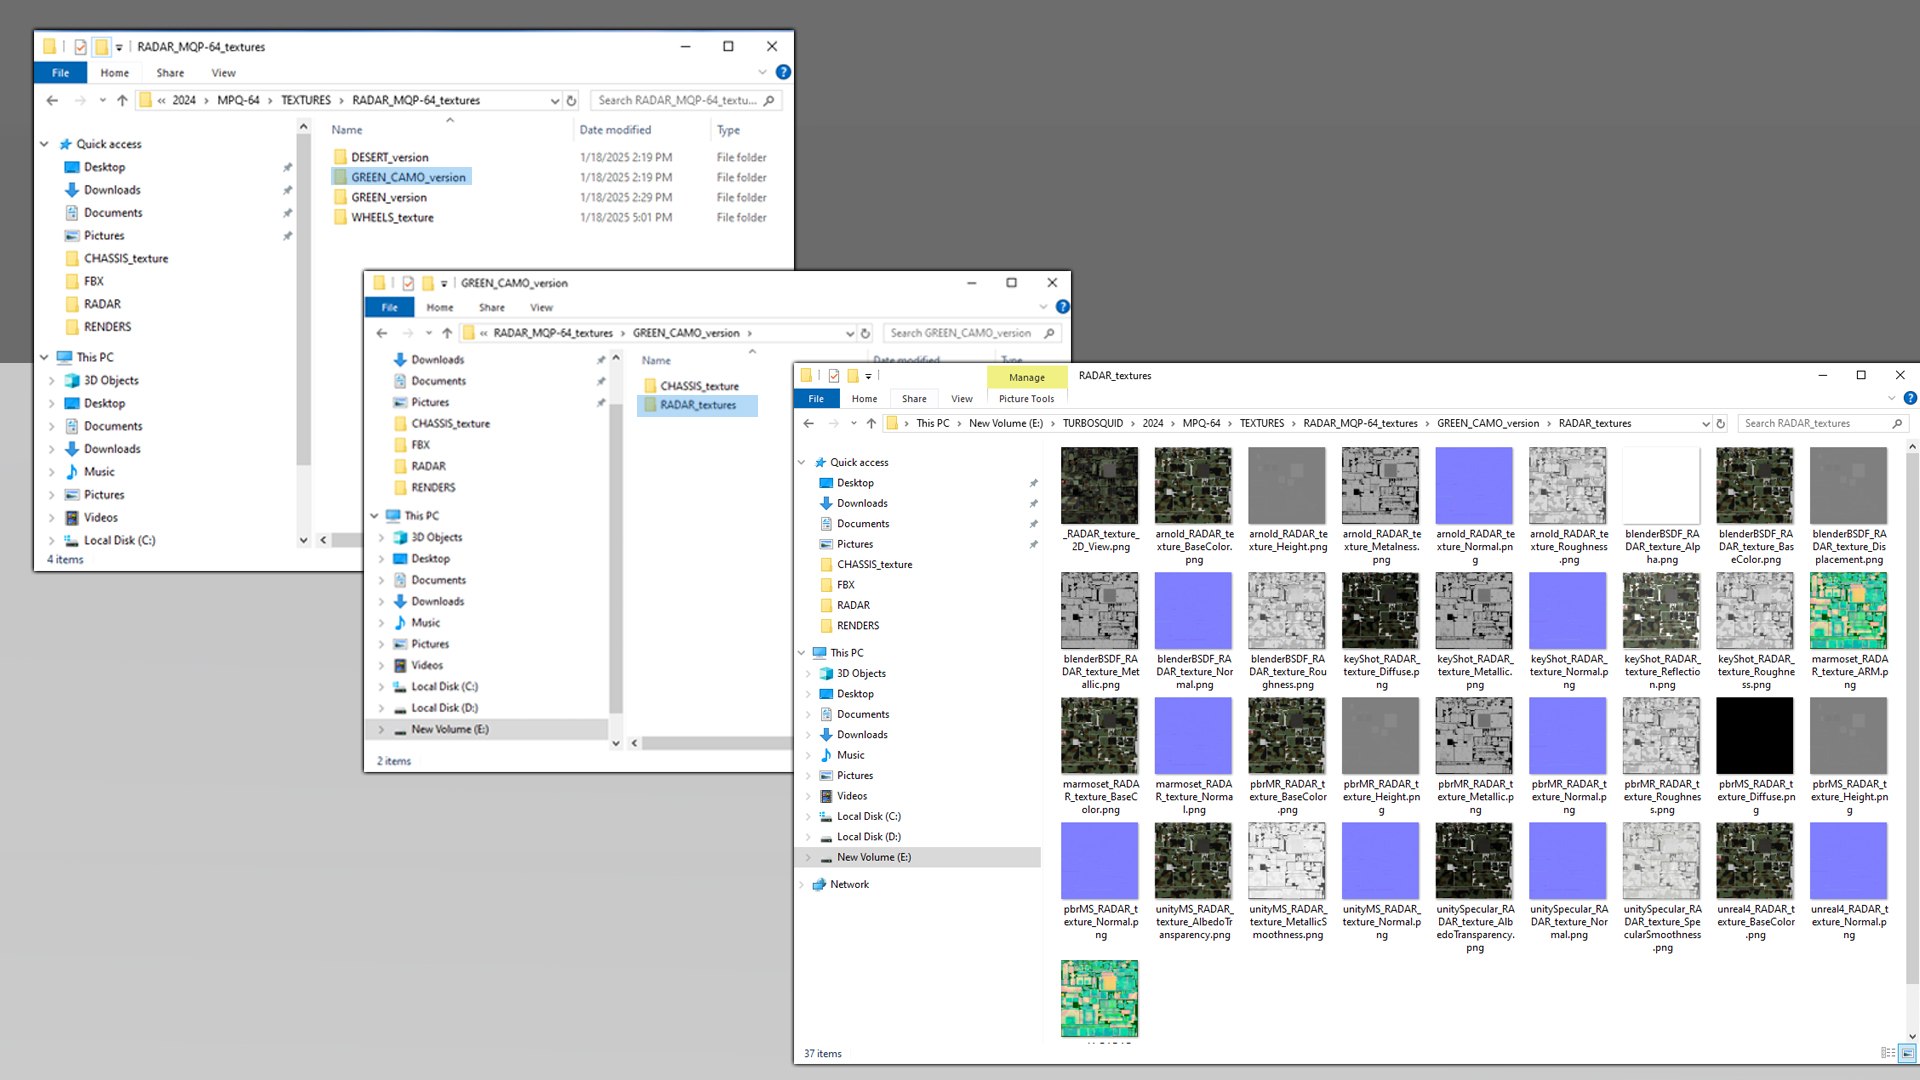Screen dimensions: 1920x1080
Task: Click the Up arrow in RADAR_textures window
Action: [x=871, y=423]
